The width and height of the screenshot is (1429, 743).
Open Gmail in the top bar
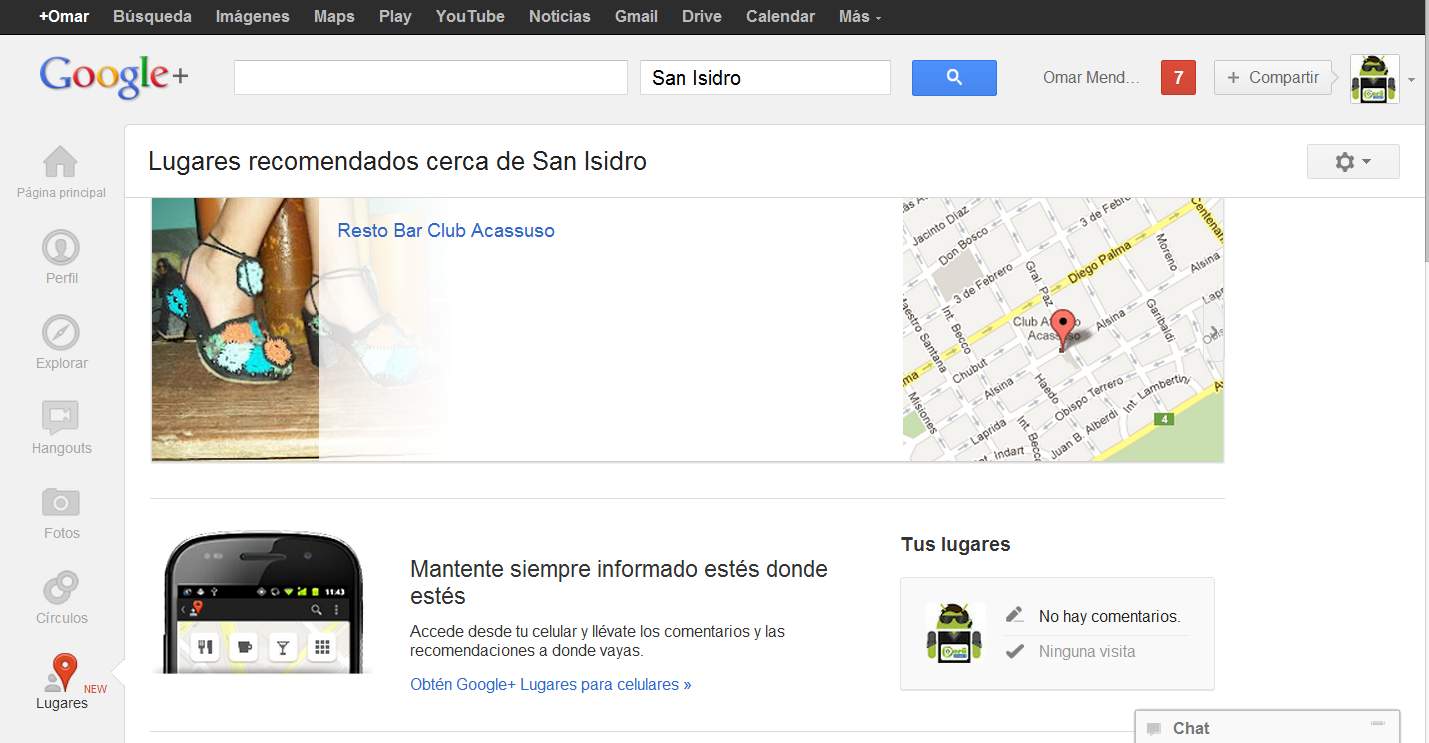(636, 17)
